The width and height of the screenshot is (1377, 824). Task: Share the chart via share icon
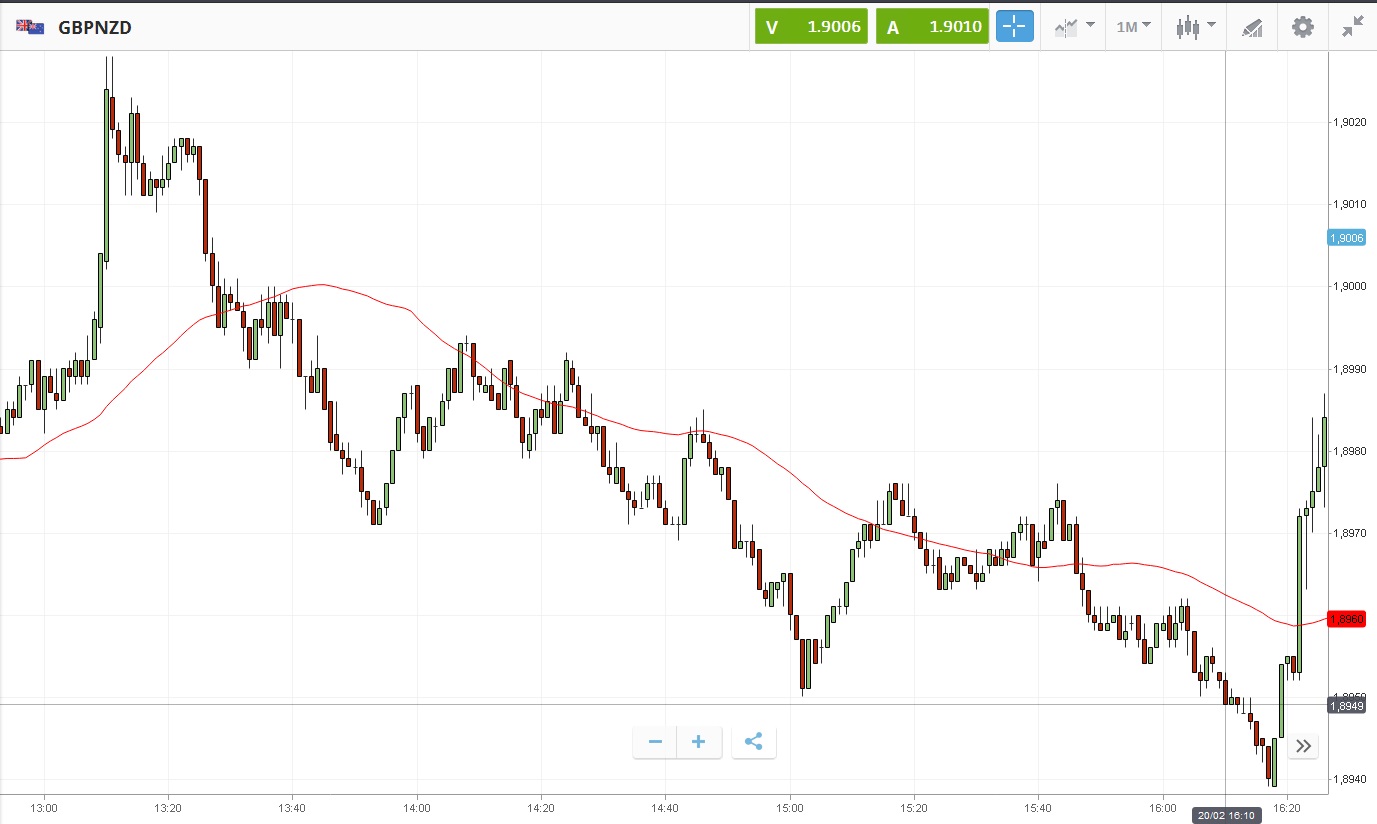pos(754,742)
